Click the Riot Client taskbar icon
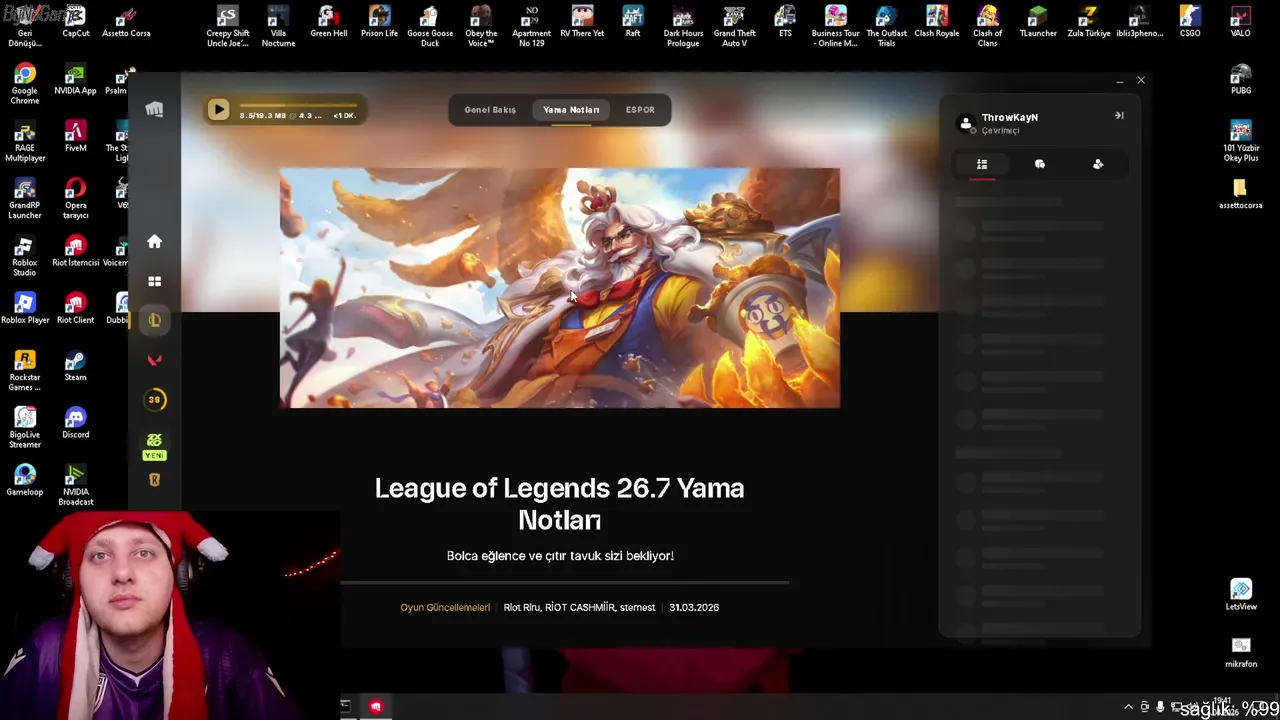Screen dimensions: 1280x720 click(376, 707)
